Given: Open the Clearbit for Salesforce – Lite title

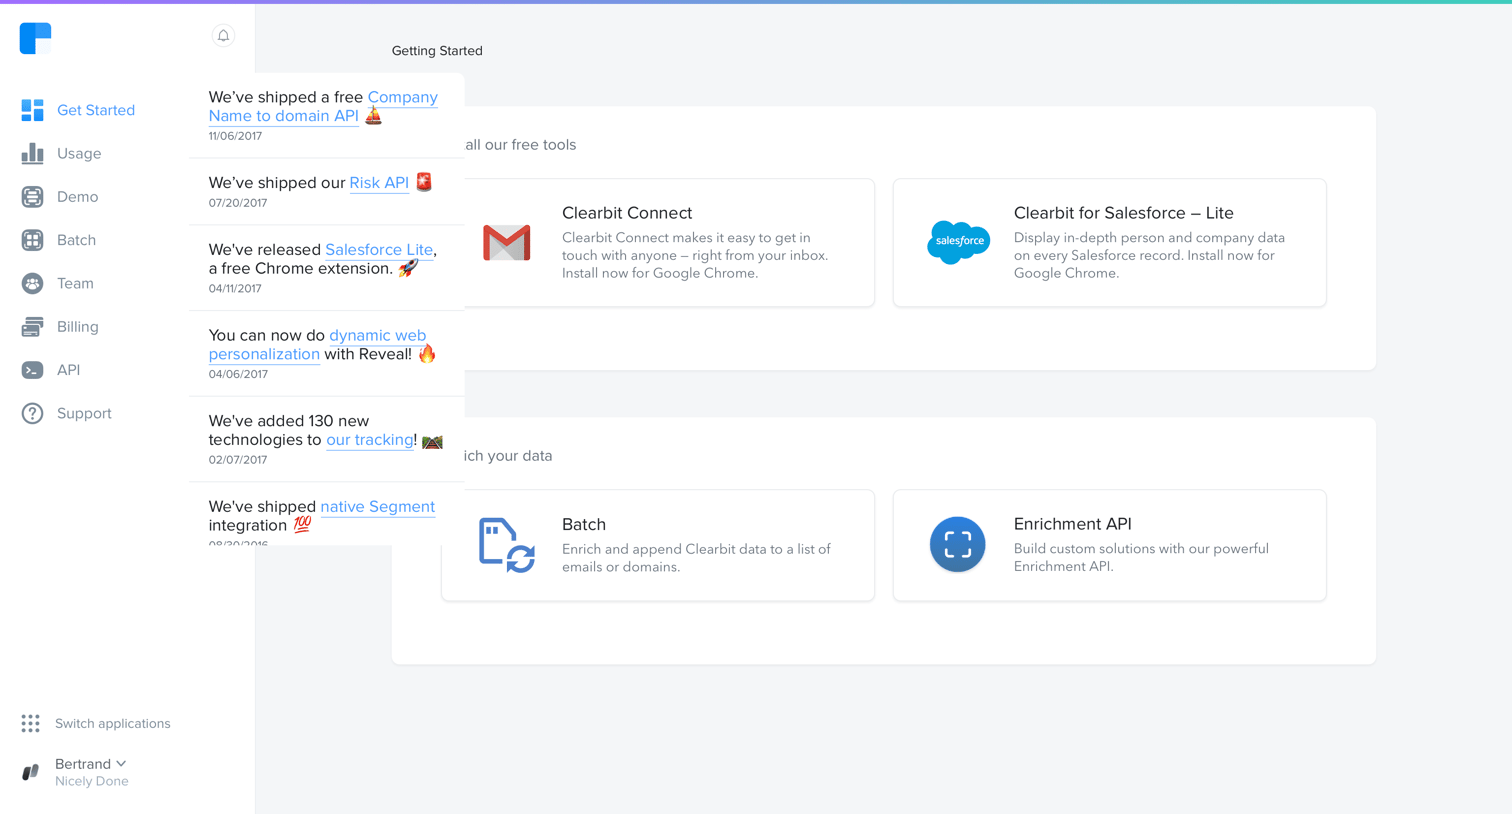Looking at the screenshot, I should 1123,213.
